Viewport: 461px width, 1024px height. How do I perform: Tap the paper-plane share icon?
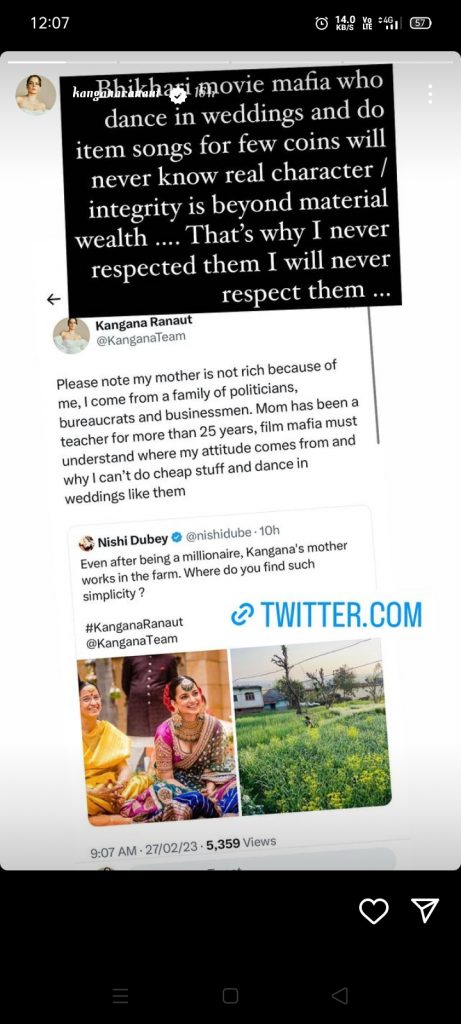pyautogui.click(x=425, y=909)
